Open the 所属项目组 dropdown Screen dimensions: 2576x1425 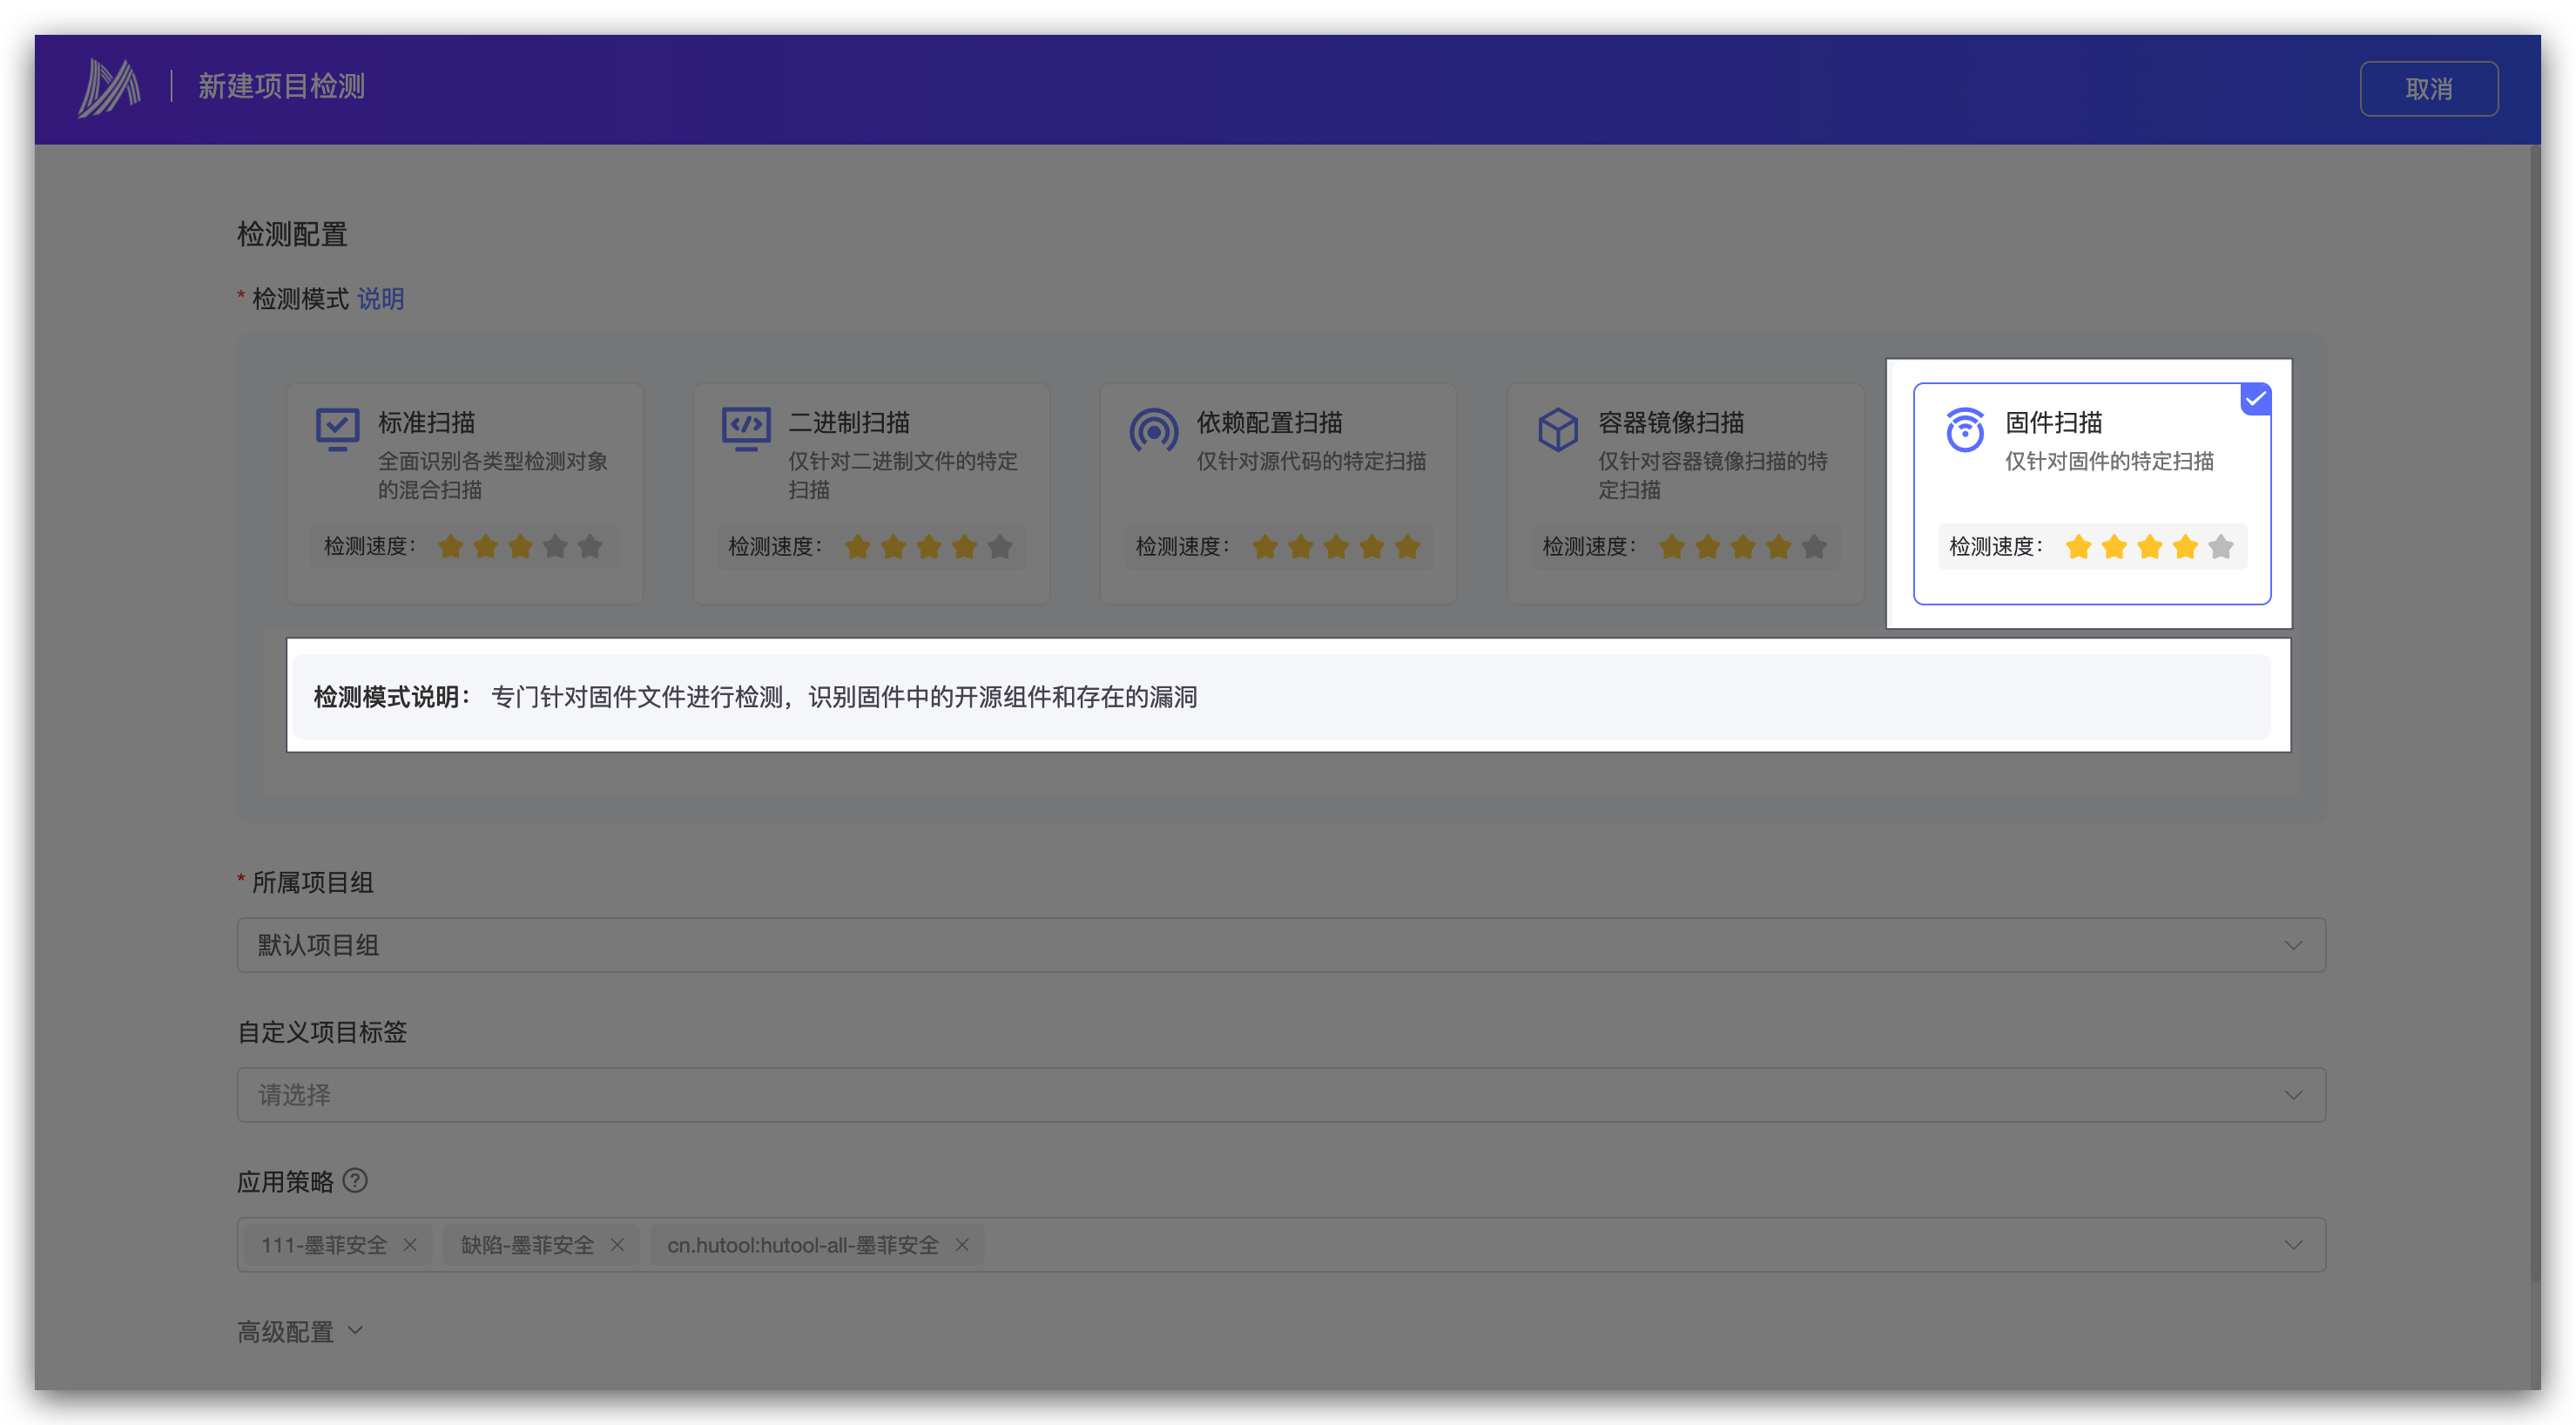click(x=1280, y=945)
